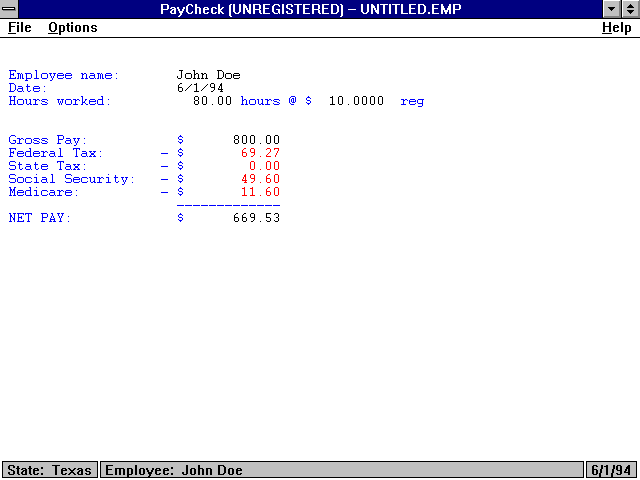Click the NET PAY label

tap(40, 218)
